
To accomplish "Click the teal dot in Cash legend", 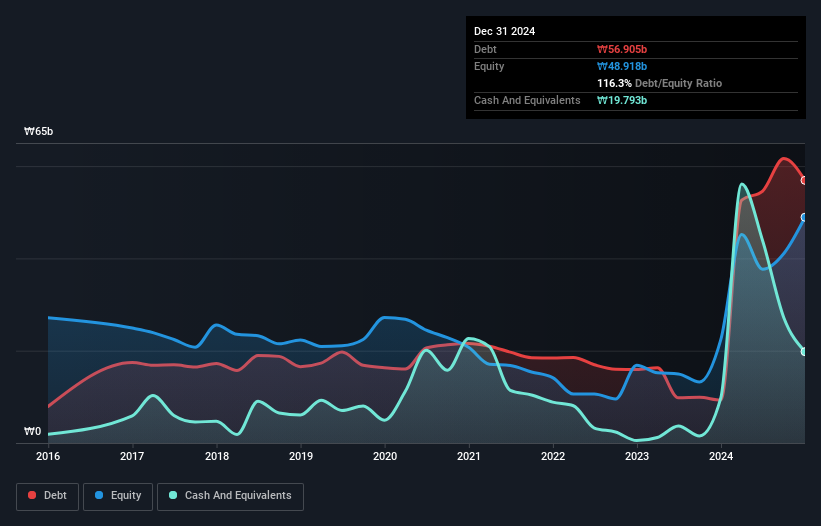I will [x=173, y=495].
